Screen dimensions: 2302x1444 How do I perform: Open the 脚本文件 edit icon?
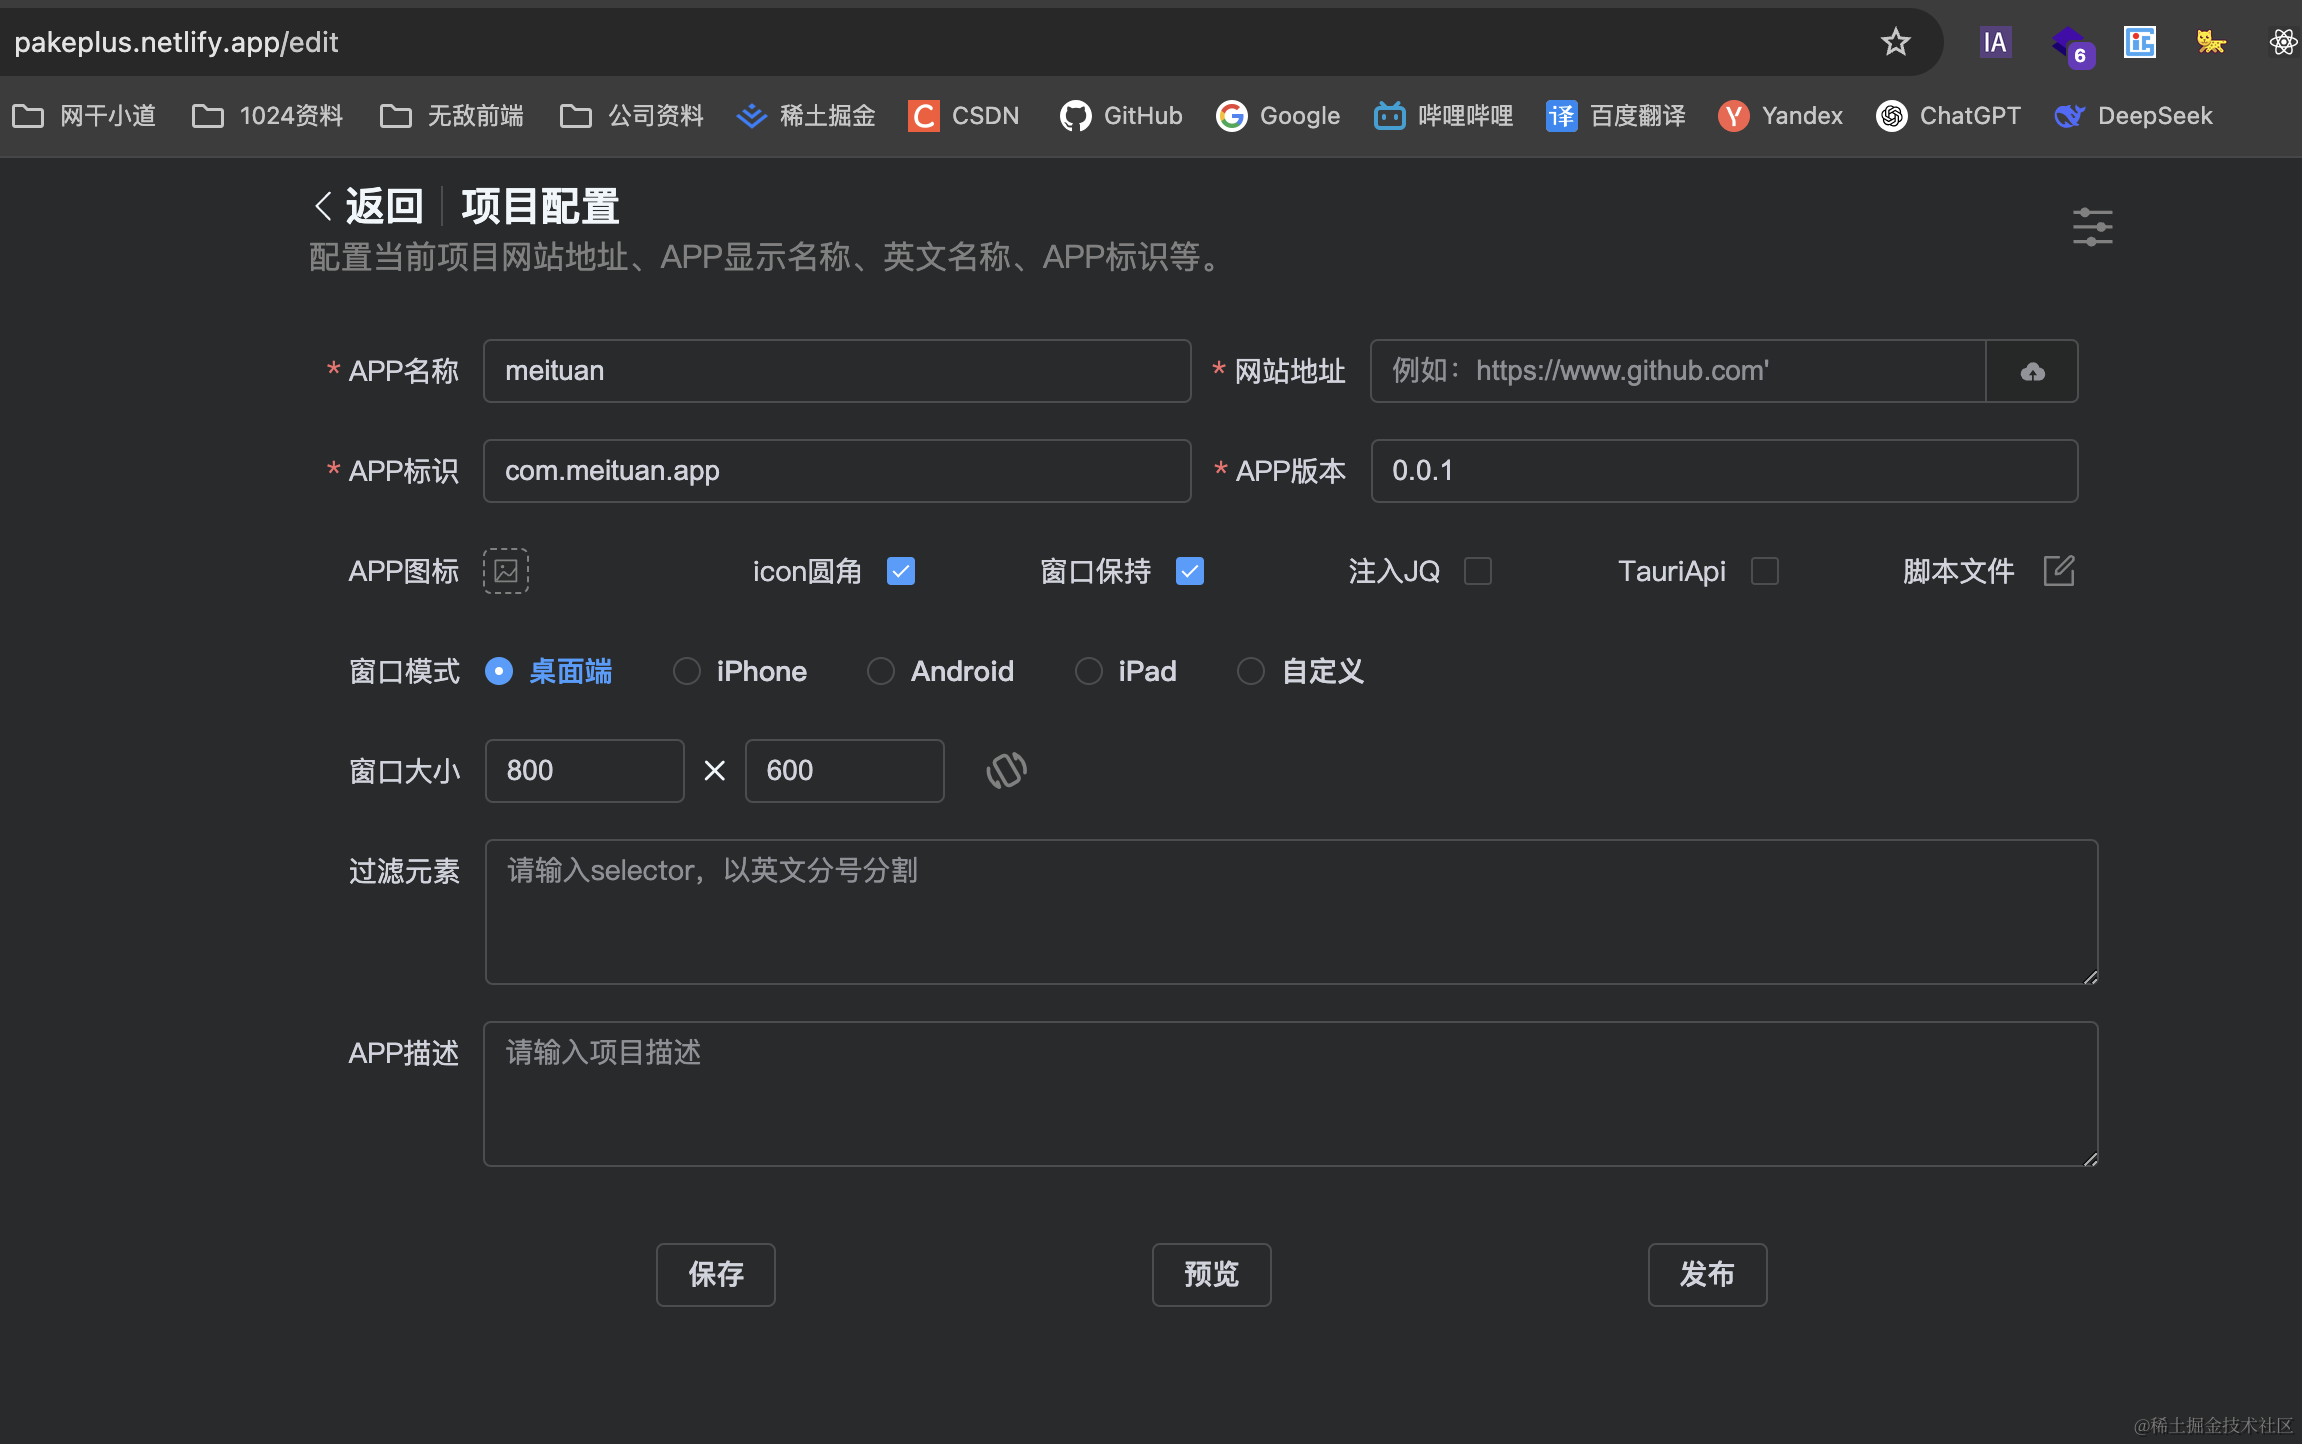click(x=2059, y=571)
